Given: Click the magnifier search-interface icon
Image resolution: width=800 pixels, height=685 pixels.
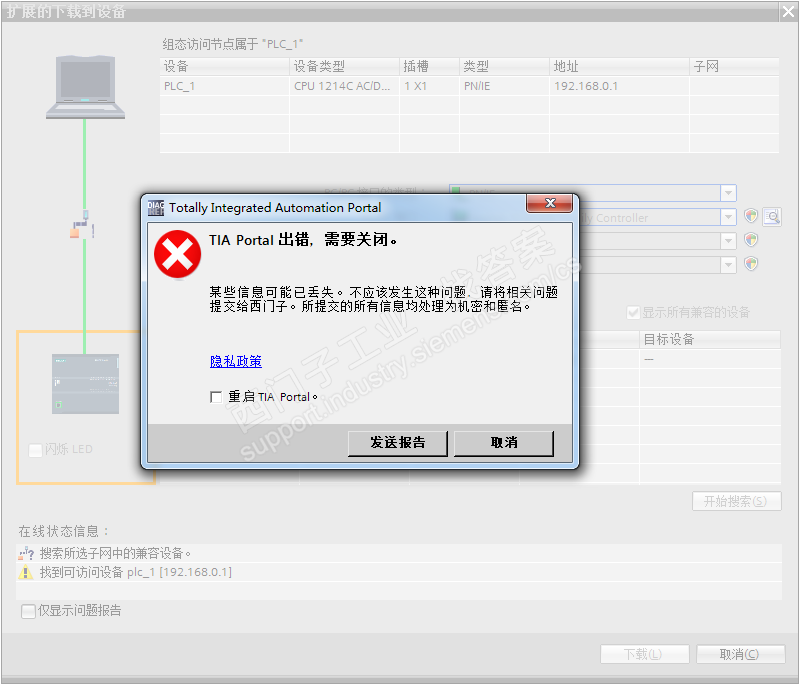Looking at the screenshot, I should pyautogui.click(x=772, y=217).
